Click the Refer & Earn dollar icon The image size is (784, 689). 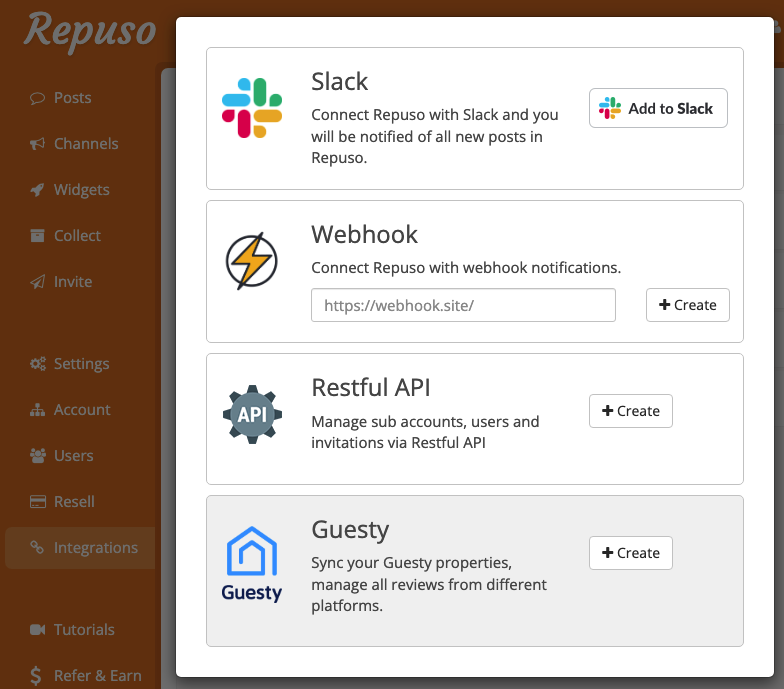[x=36, y=676]
